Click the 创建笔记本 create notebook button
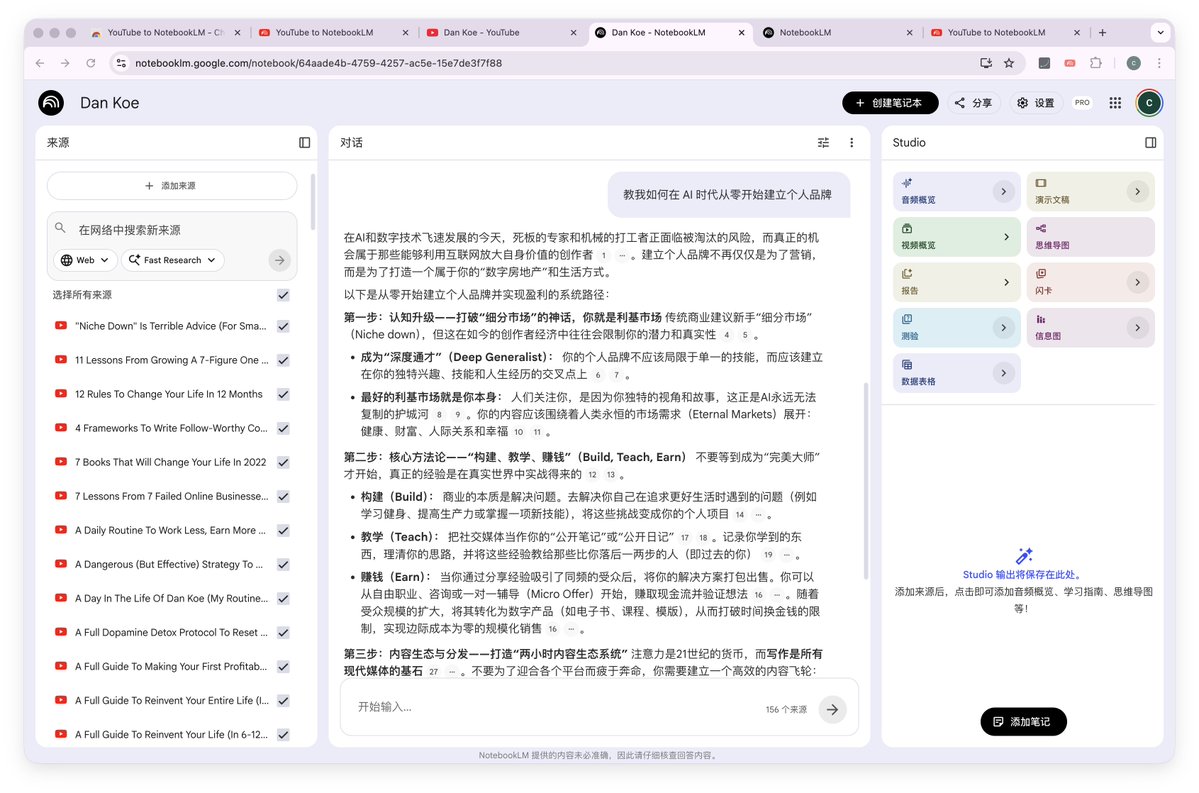The width and height of the screenshot is (1199, 793). click(x=889, y=102)
